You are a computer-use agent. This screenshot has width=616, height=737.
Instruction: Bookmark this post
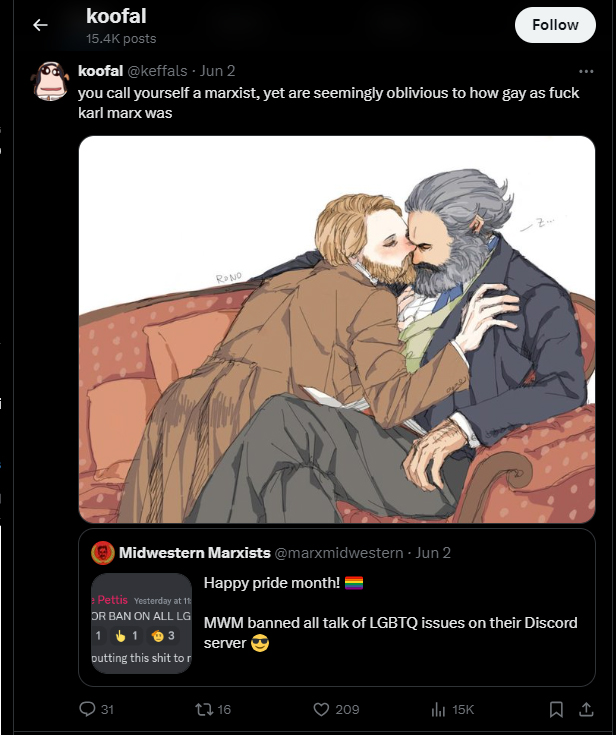coord(556,709)
